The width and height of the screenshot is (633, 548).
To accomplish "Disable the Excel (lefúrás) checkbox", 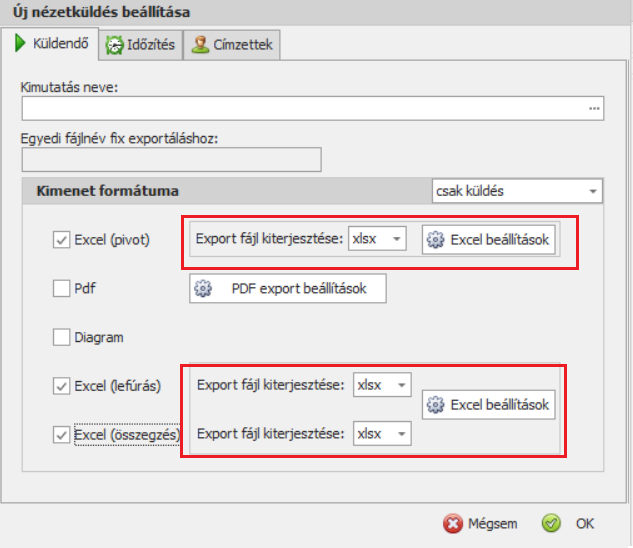I will point(61,385).
